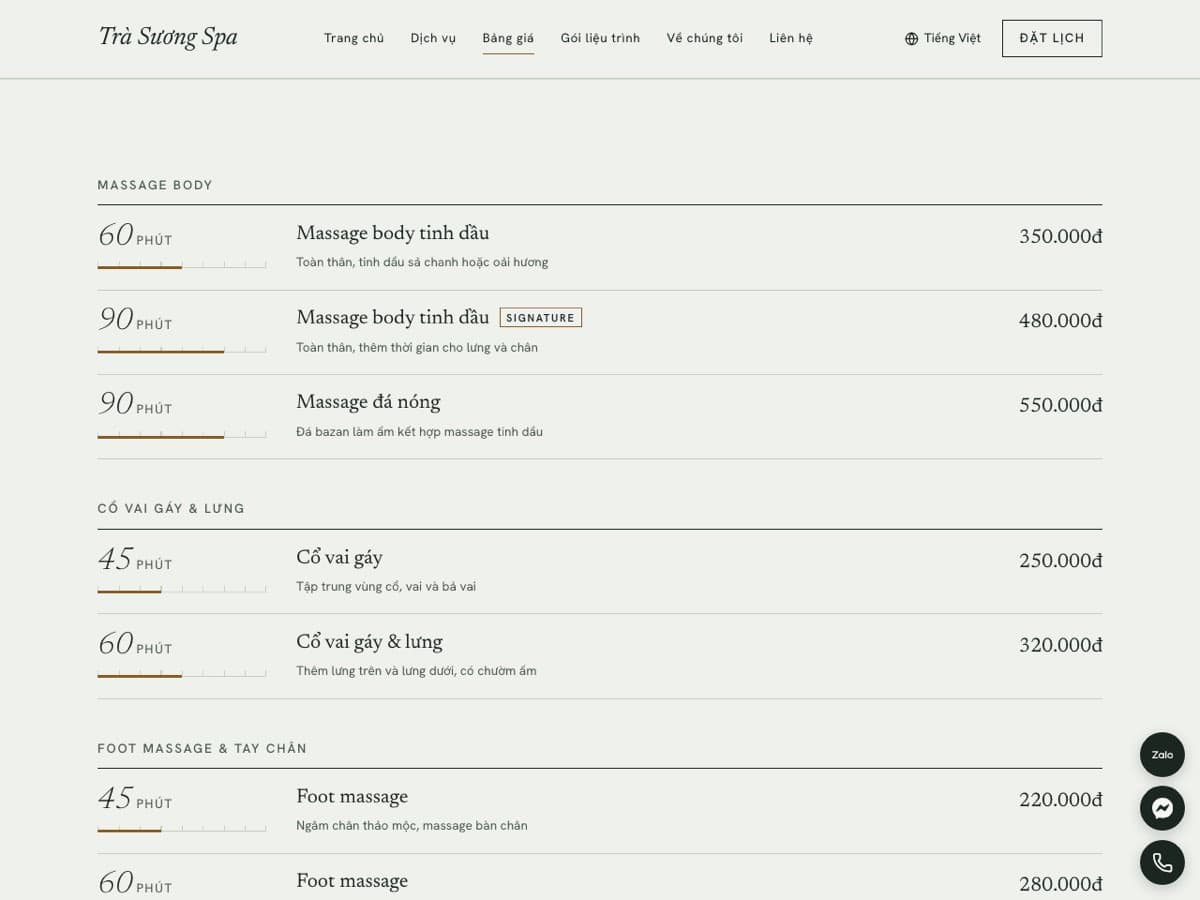Select the Bảng giá menu item
This screenshot has width=1200, height=900.
coord(508,38)
